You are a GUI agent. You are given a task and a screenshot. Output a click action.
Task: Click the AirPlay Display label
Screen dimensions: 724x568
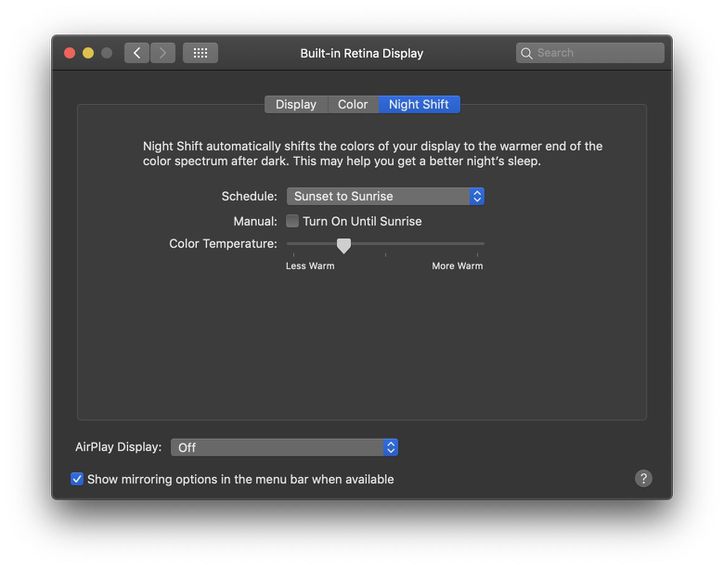point(119,447)
